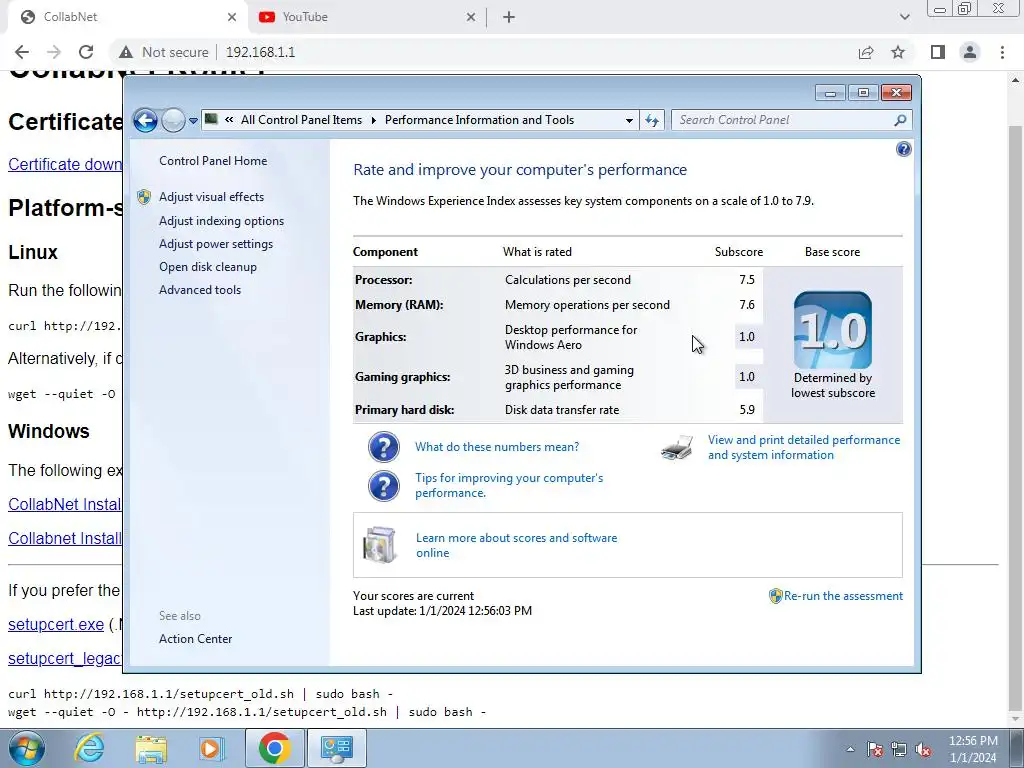The image size is (1024, 768).
Task: Click shield icon next to Re-run the assessment
Action: tap(775, 596)
